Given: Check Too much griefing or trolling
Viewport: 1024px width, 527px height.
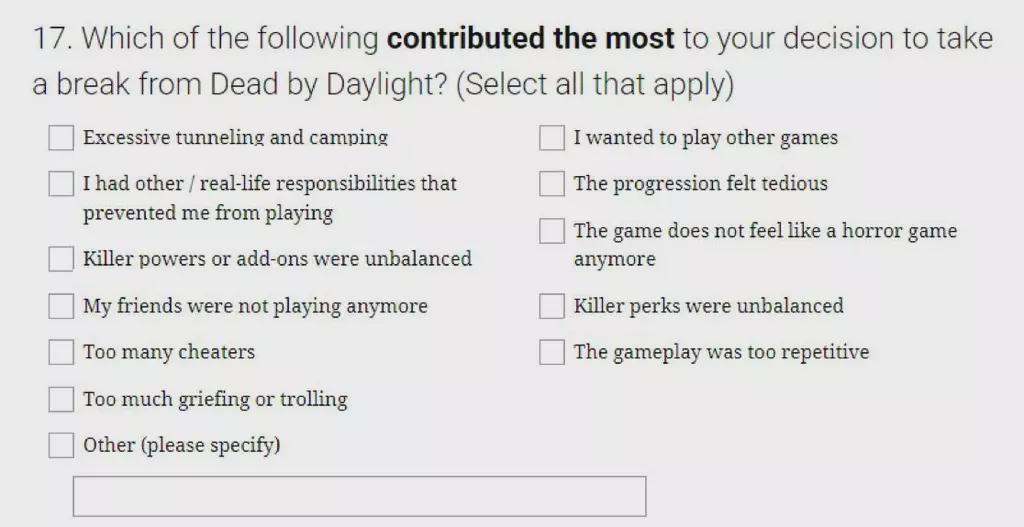Looking at the screenshot, I should (61, 399).
